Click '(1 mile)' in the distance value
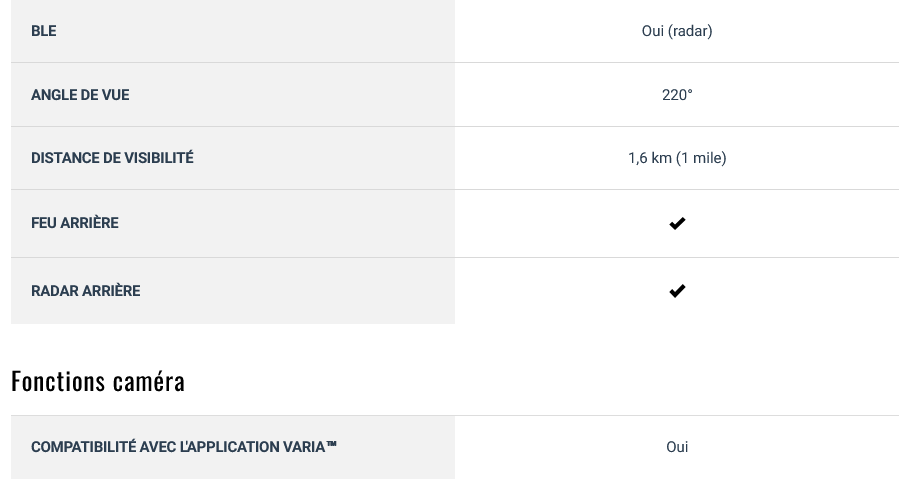 coord(701,158)
